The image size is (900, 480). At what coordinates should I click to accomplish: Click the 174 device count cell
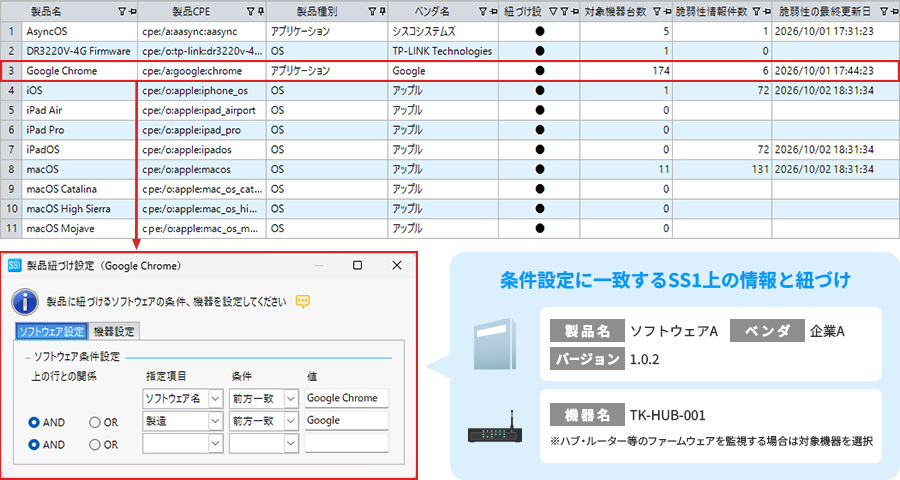click(x=626, y=71)
